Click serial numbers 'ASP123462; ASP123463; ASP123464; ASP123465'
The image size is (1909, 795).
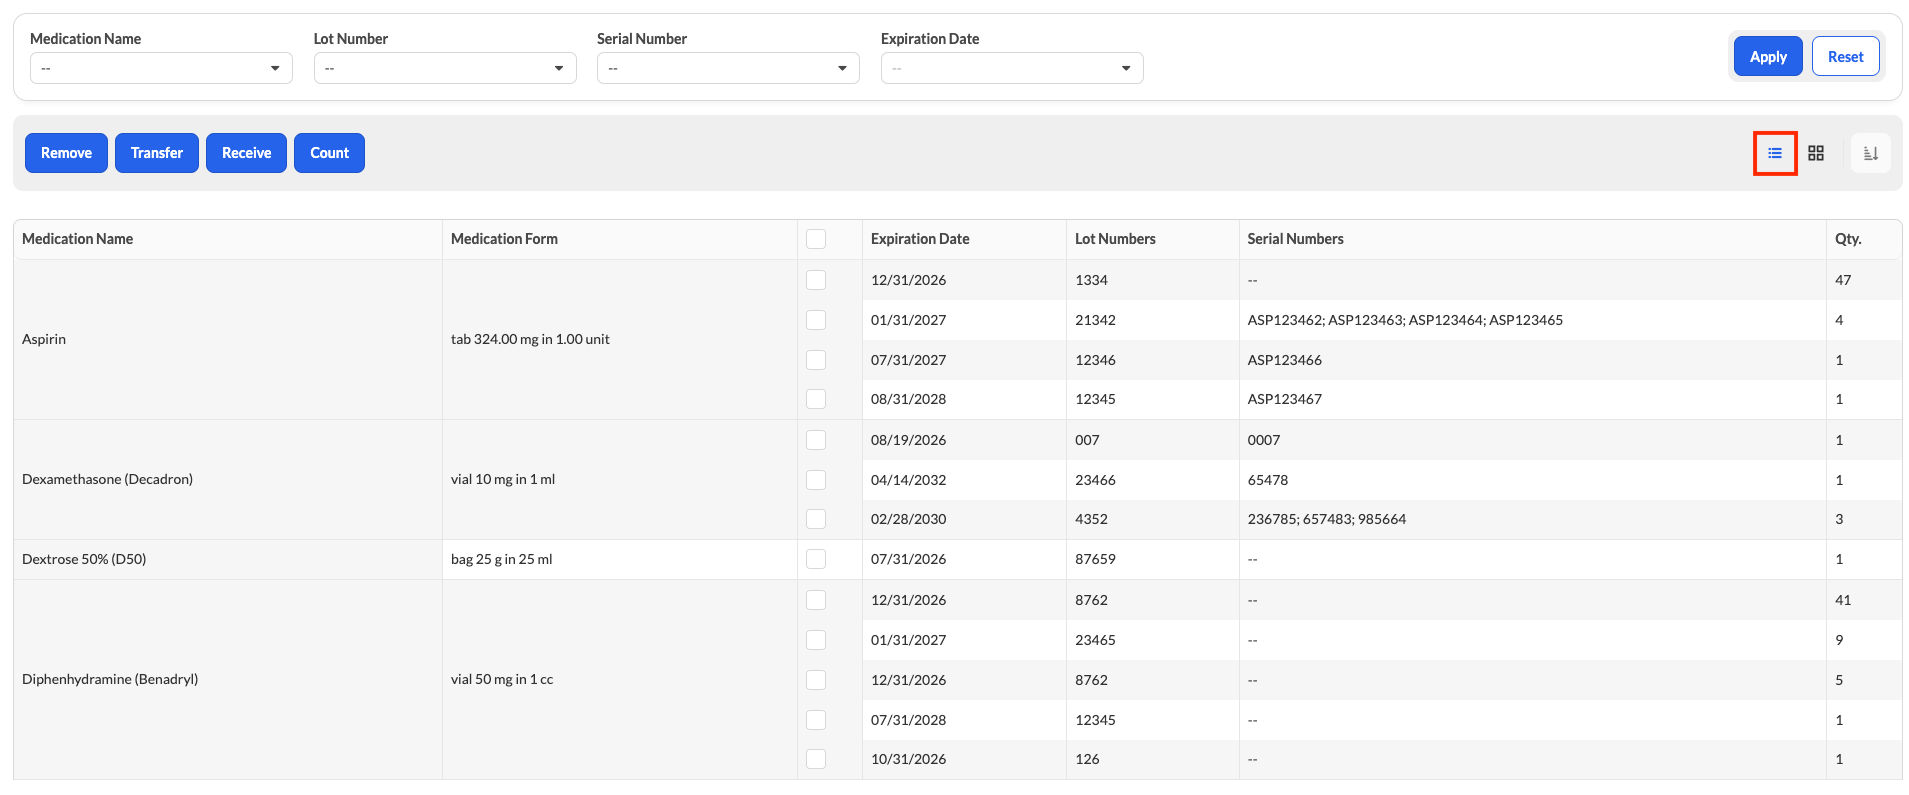[x=1405, y=320]
